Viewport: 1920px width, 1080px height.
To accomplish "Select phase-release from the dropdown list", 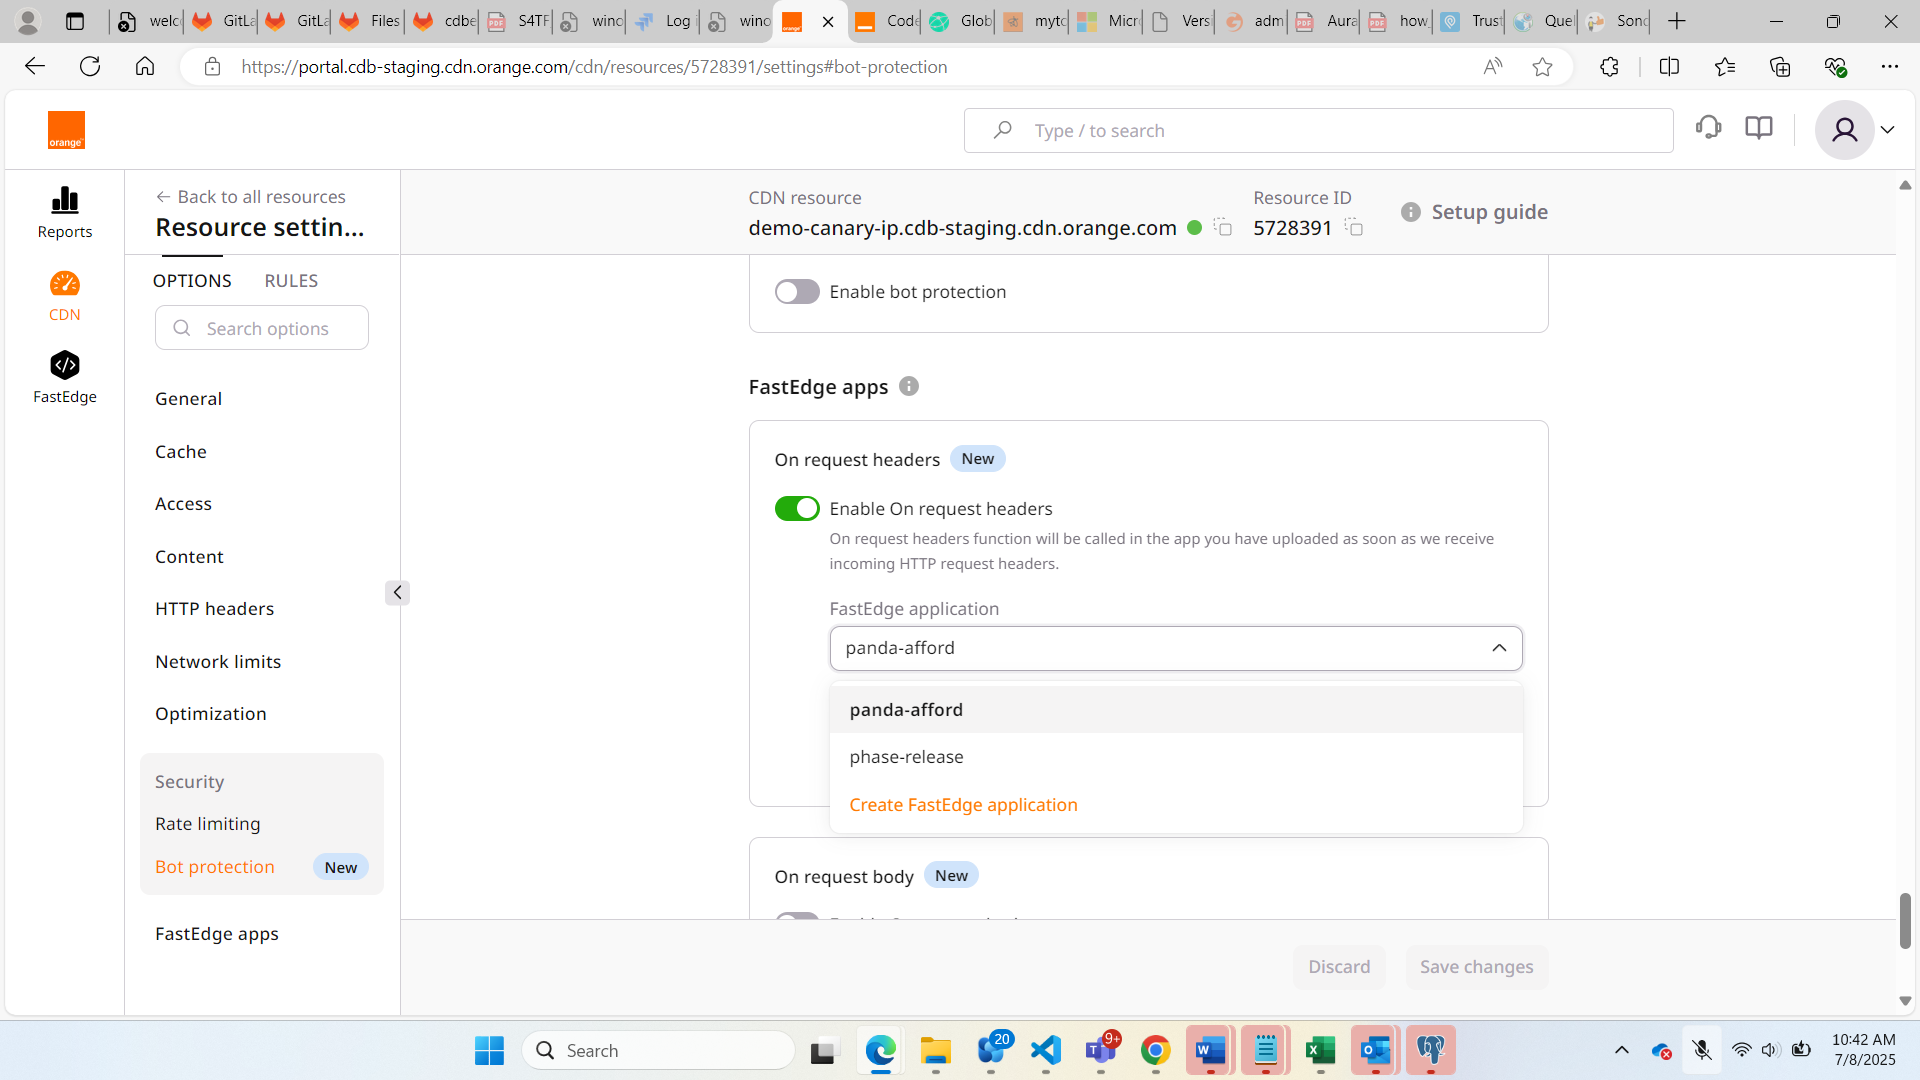I will [906, 757].
